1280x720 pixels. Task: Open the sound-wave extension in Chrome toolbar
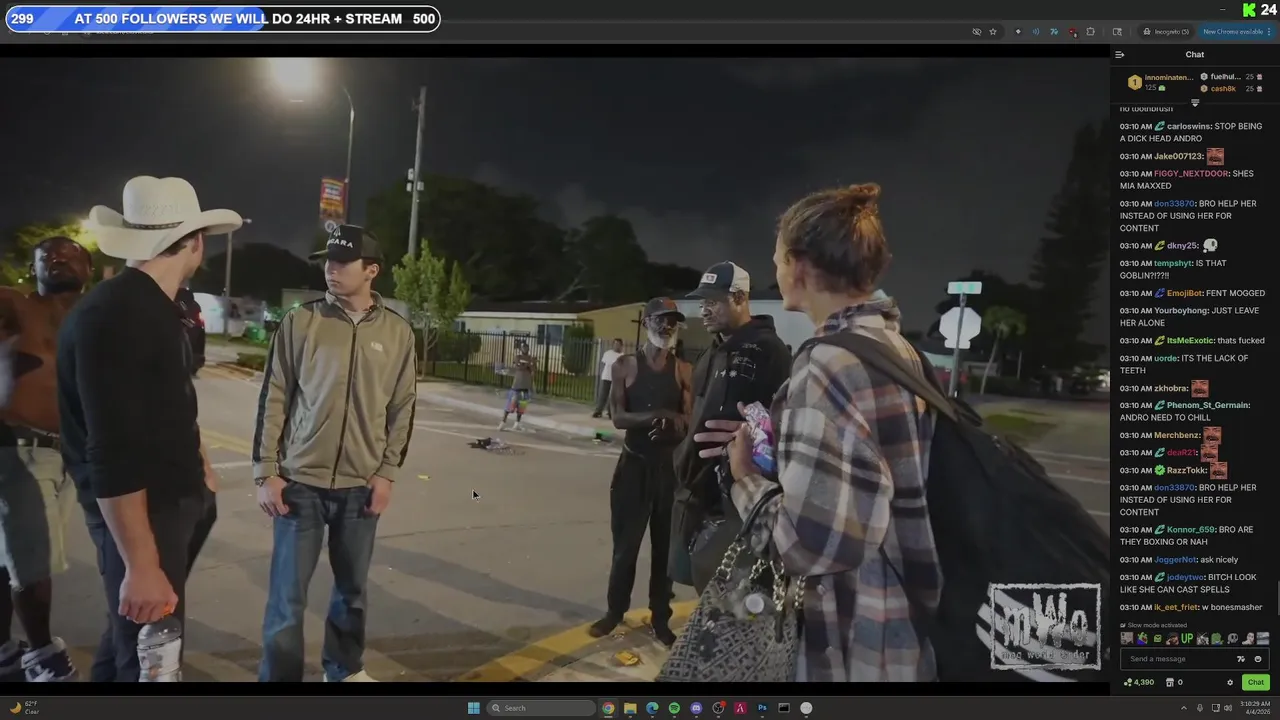tap(1036, 32)
